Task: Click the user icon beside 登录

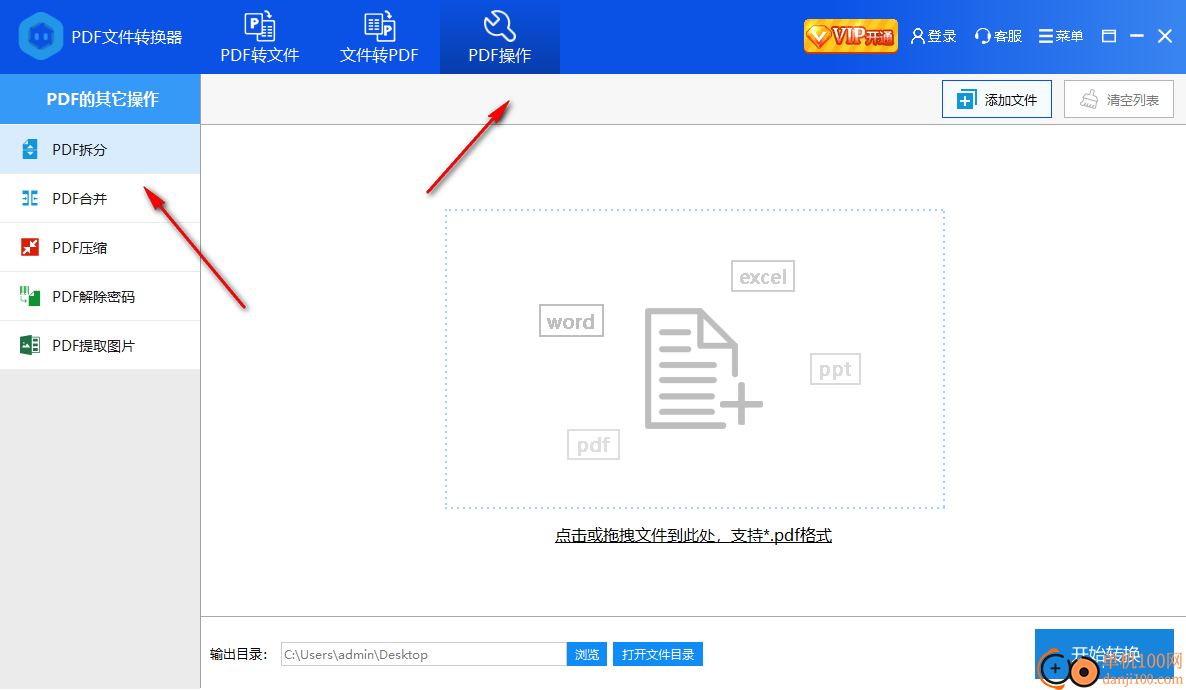Action: point(917,36)
